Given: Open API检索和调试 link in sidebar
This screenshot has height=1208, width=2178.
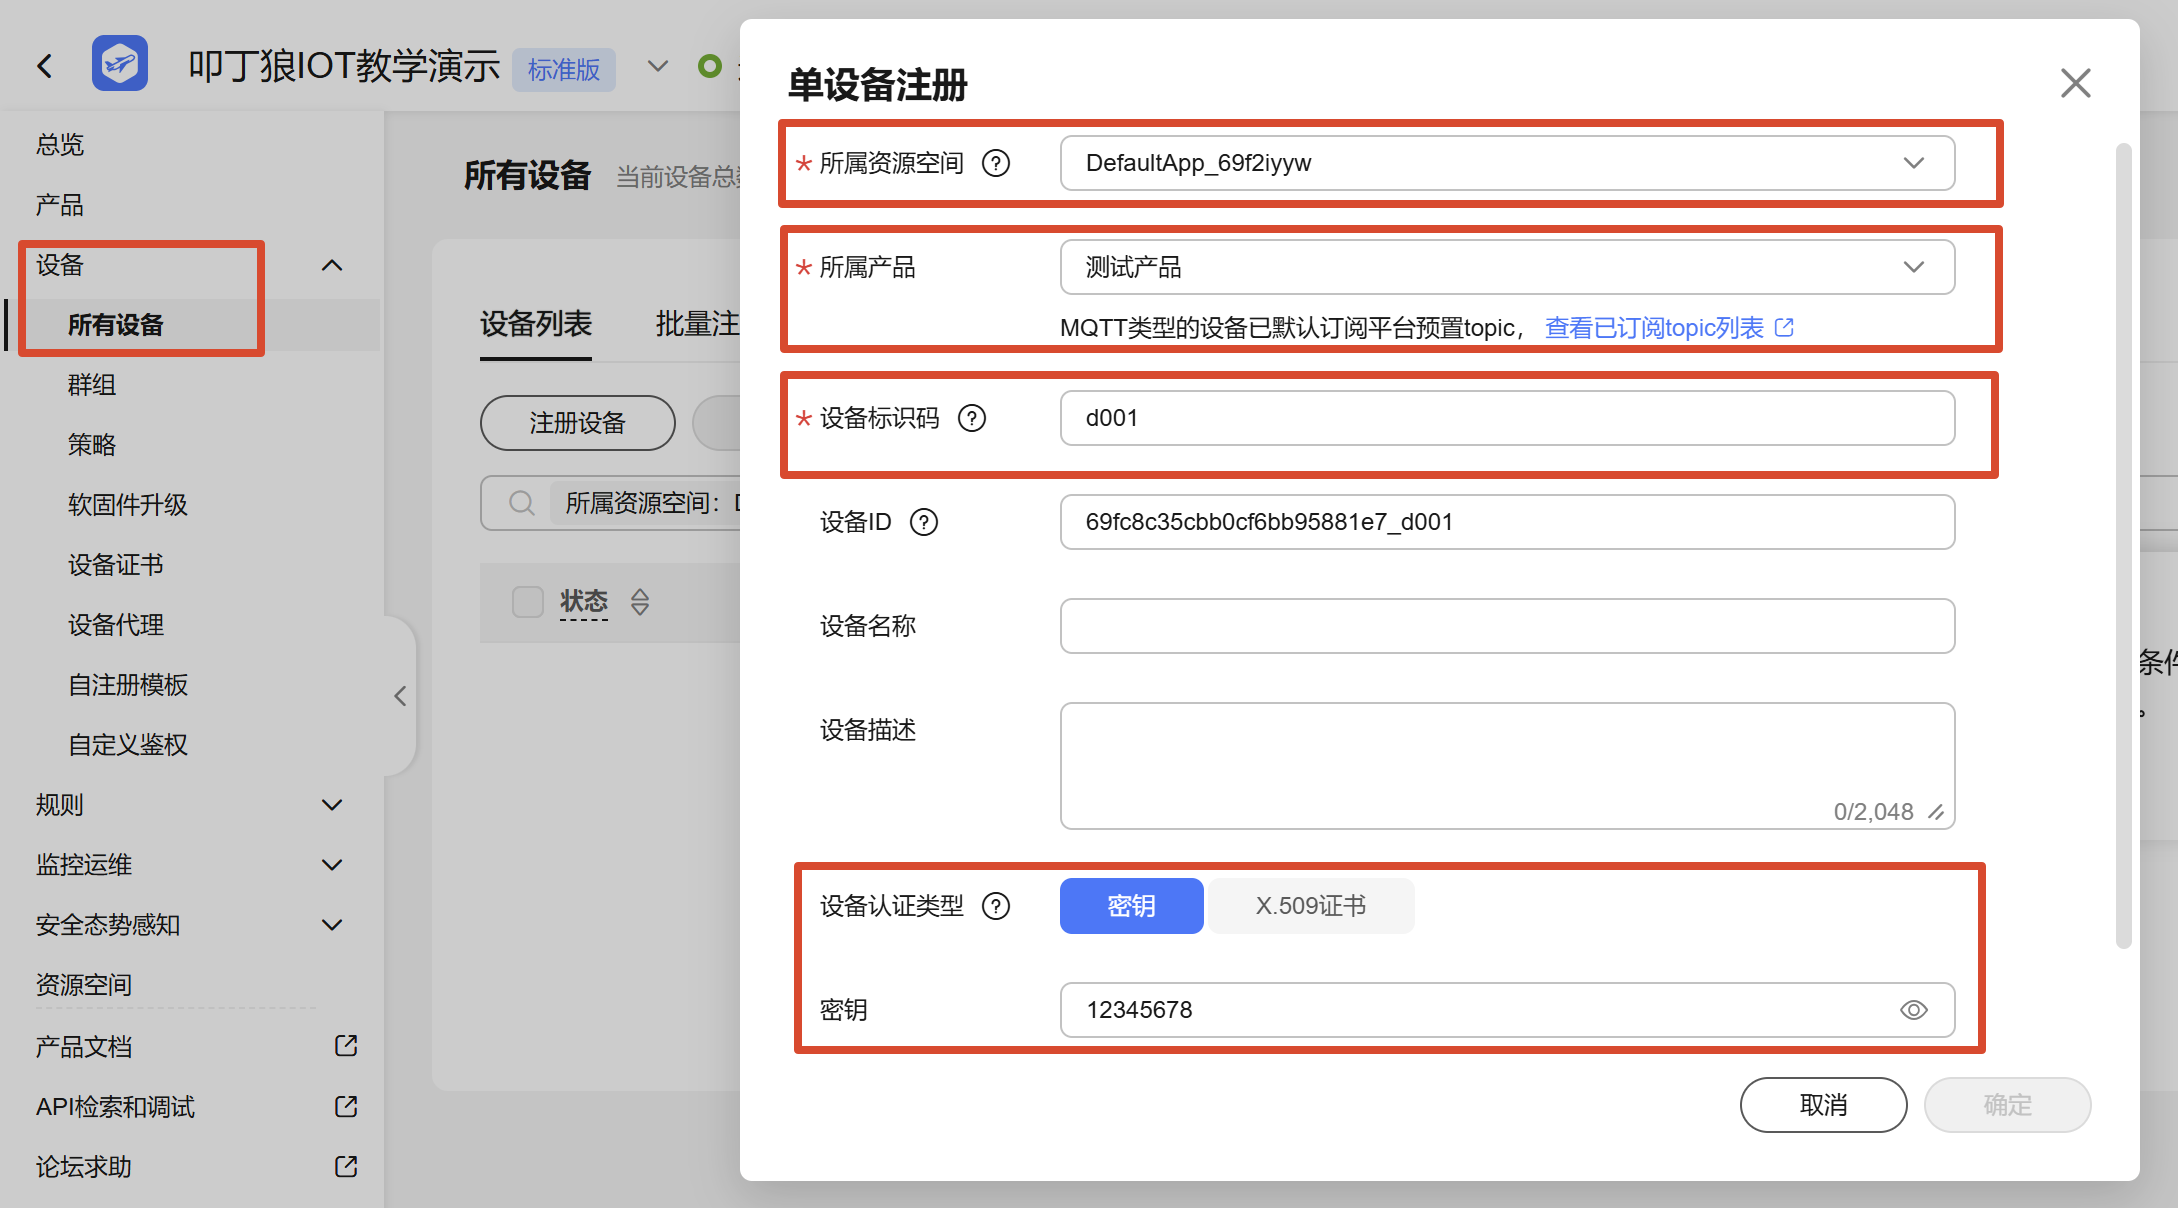Looking at the screenshot, I should pyautogui.click(x=116, y=1107).
